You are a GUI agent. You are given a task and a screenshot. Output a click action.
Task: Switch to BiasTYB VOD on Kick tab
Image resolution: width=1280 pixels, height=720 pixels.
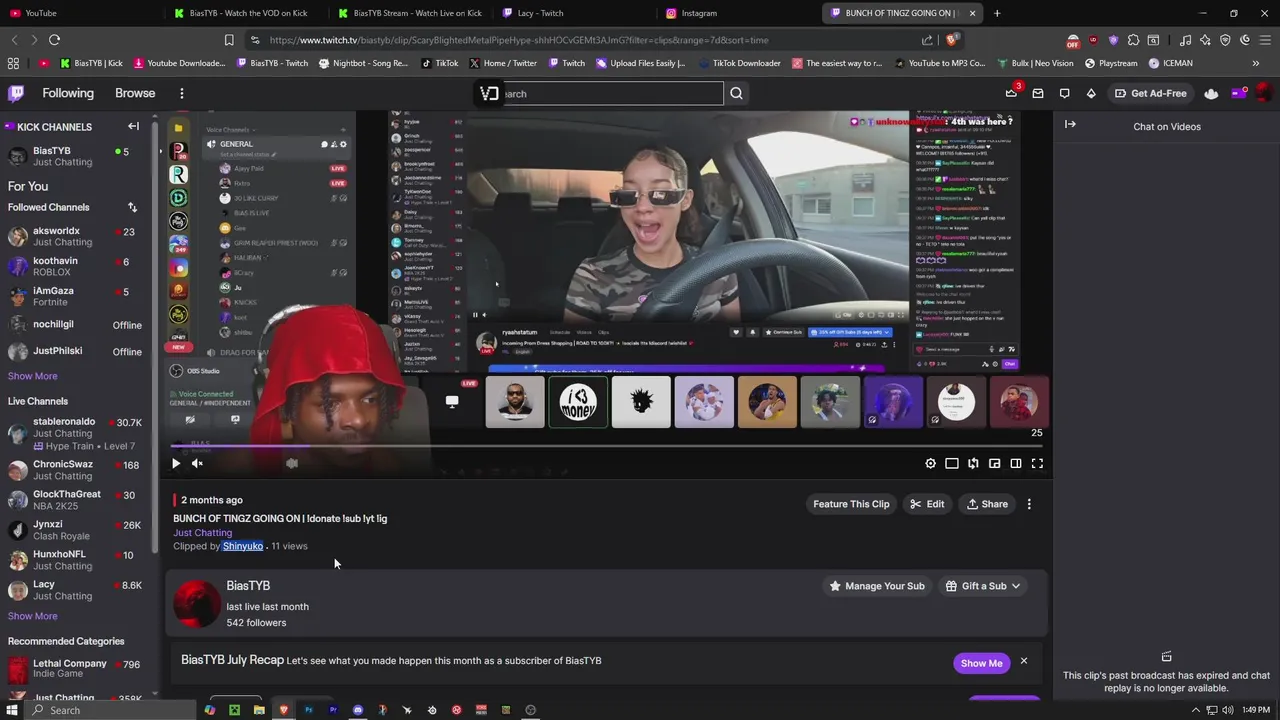coord(247,13)
